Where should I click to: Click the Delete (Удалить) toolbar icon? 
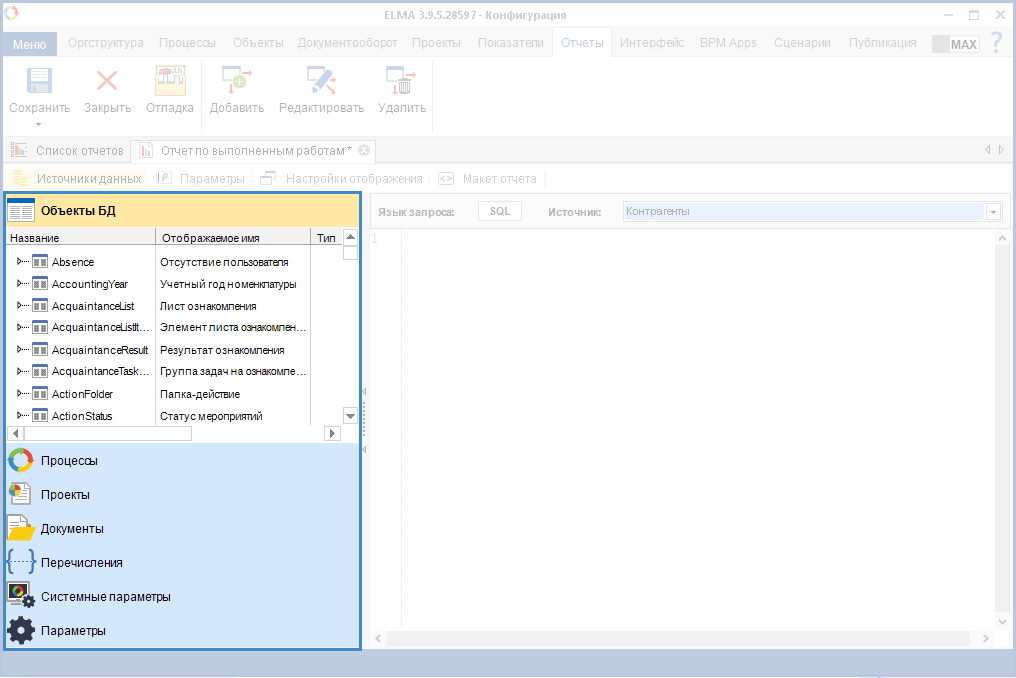401,82
